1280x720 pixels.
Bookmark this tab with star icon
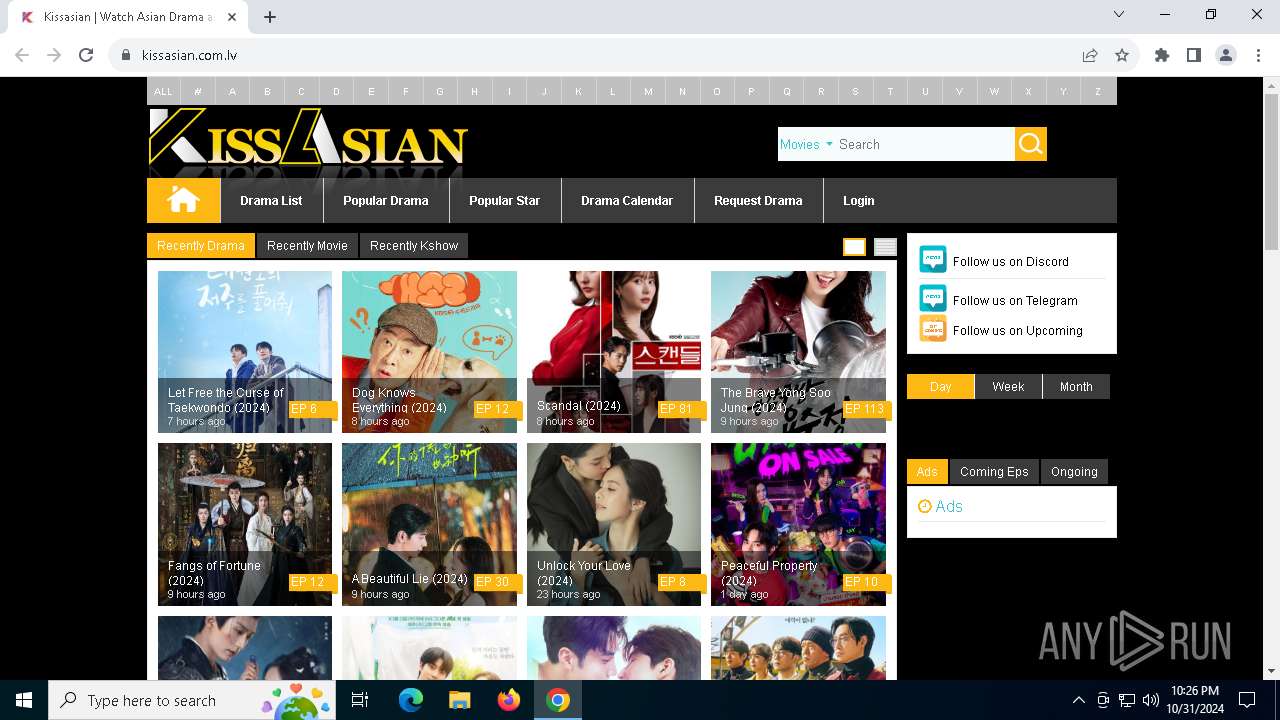(1122, 55)
